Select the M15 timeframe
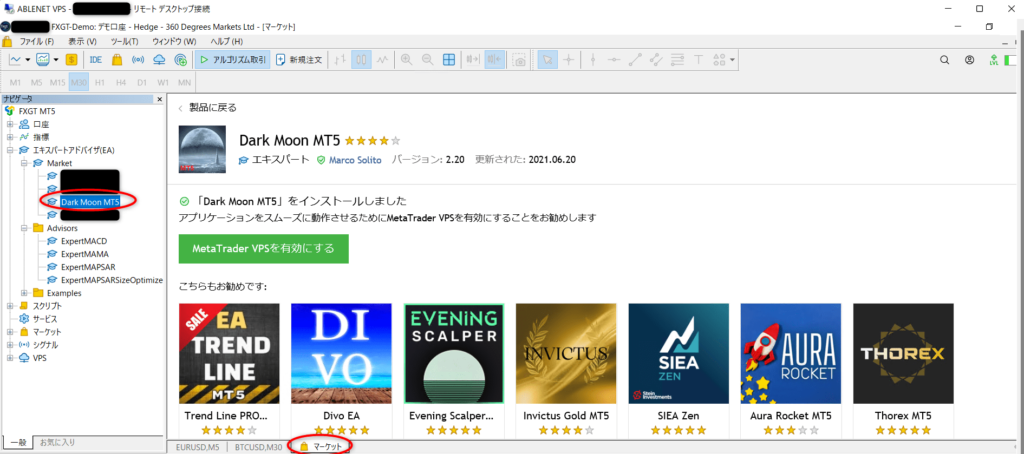This screenshot has width=1024, height=454. tap(57, 83)
